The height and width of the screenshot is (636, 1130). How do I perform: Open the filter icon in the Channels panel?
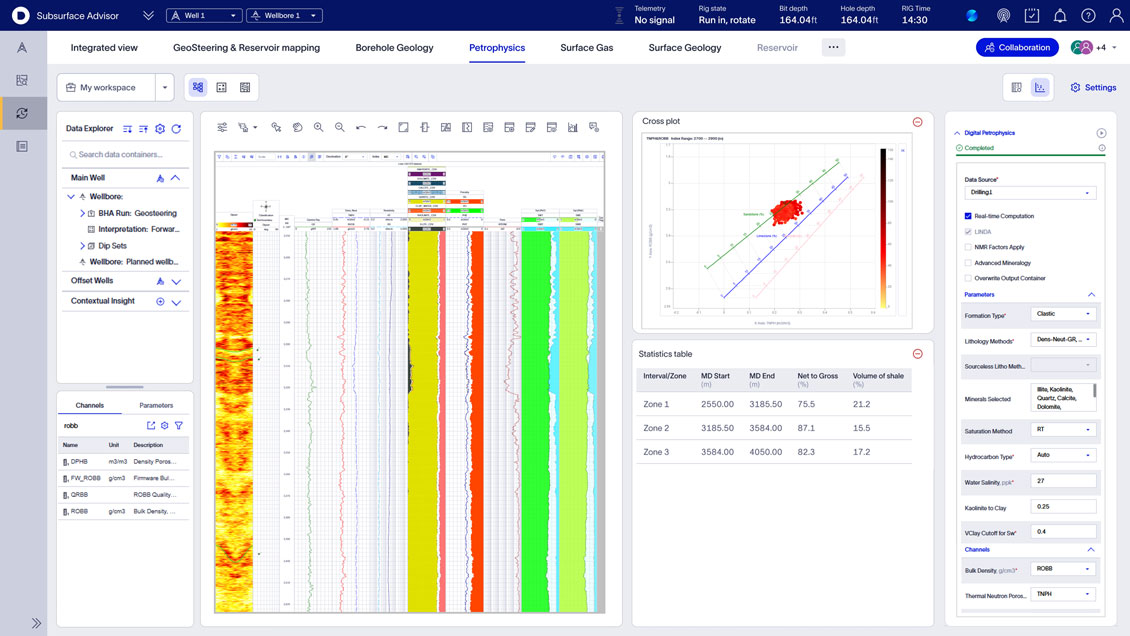[x=178, y=425]
